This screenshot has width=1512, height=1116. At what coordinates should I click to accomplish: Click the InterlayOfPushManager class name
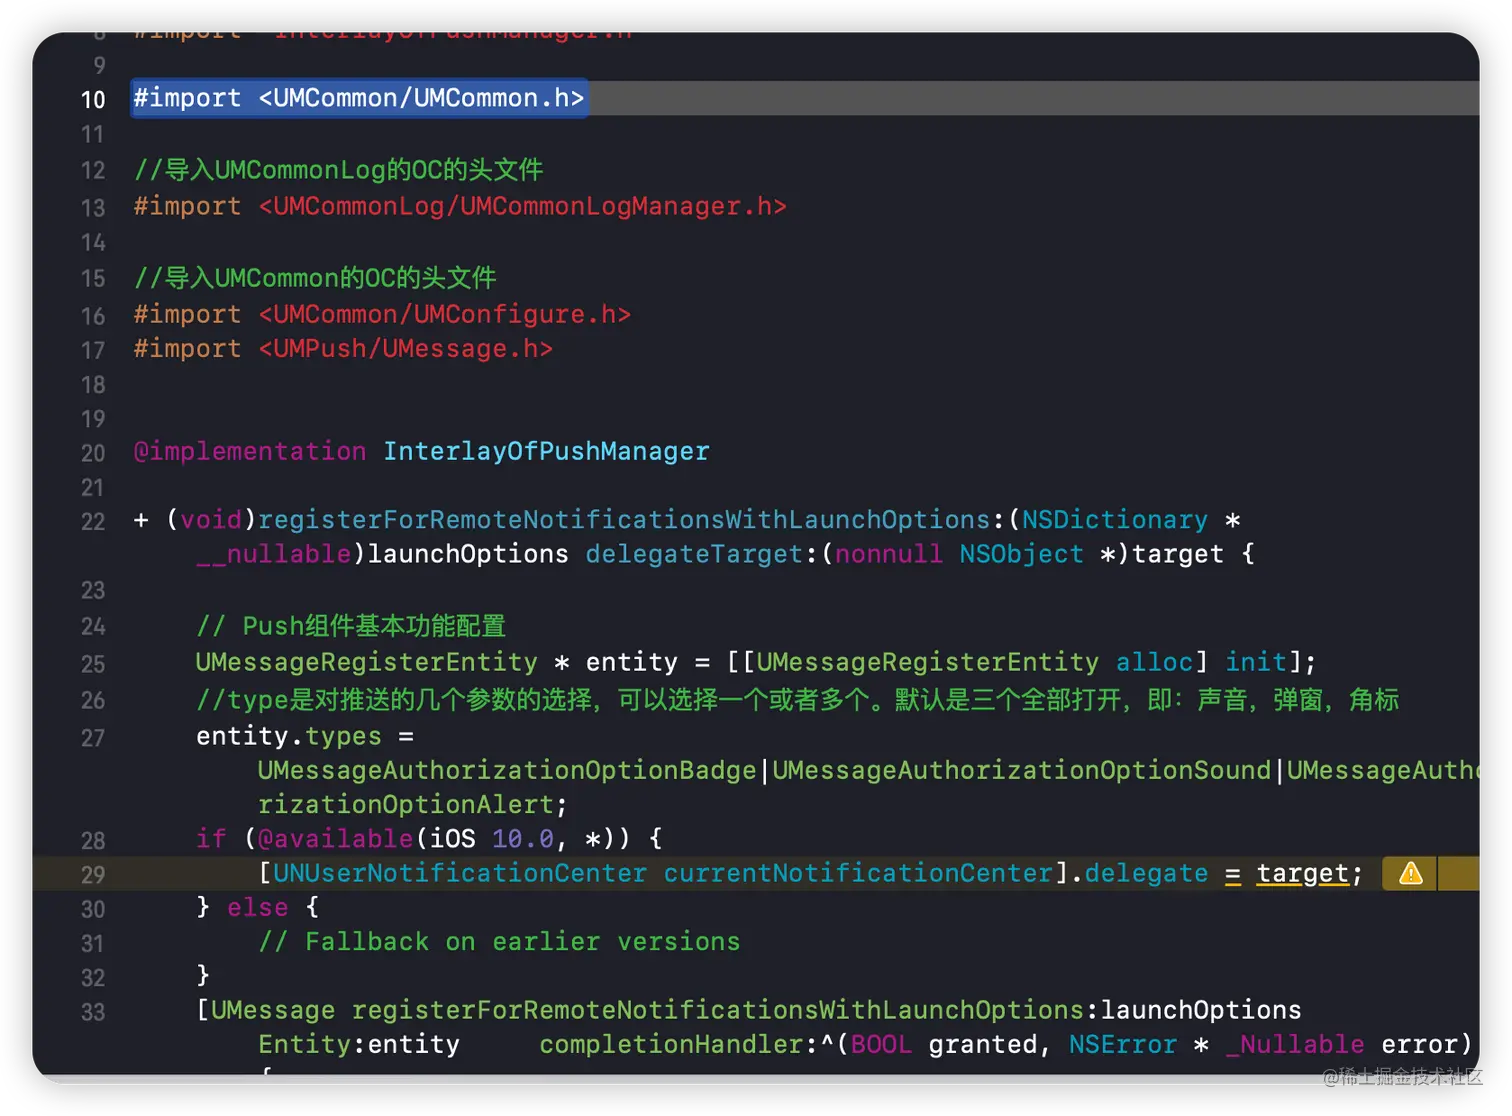pos(546,451)
